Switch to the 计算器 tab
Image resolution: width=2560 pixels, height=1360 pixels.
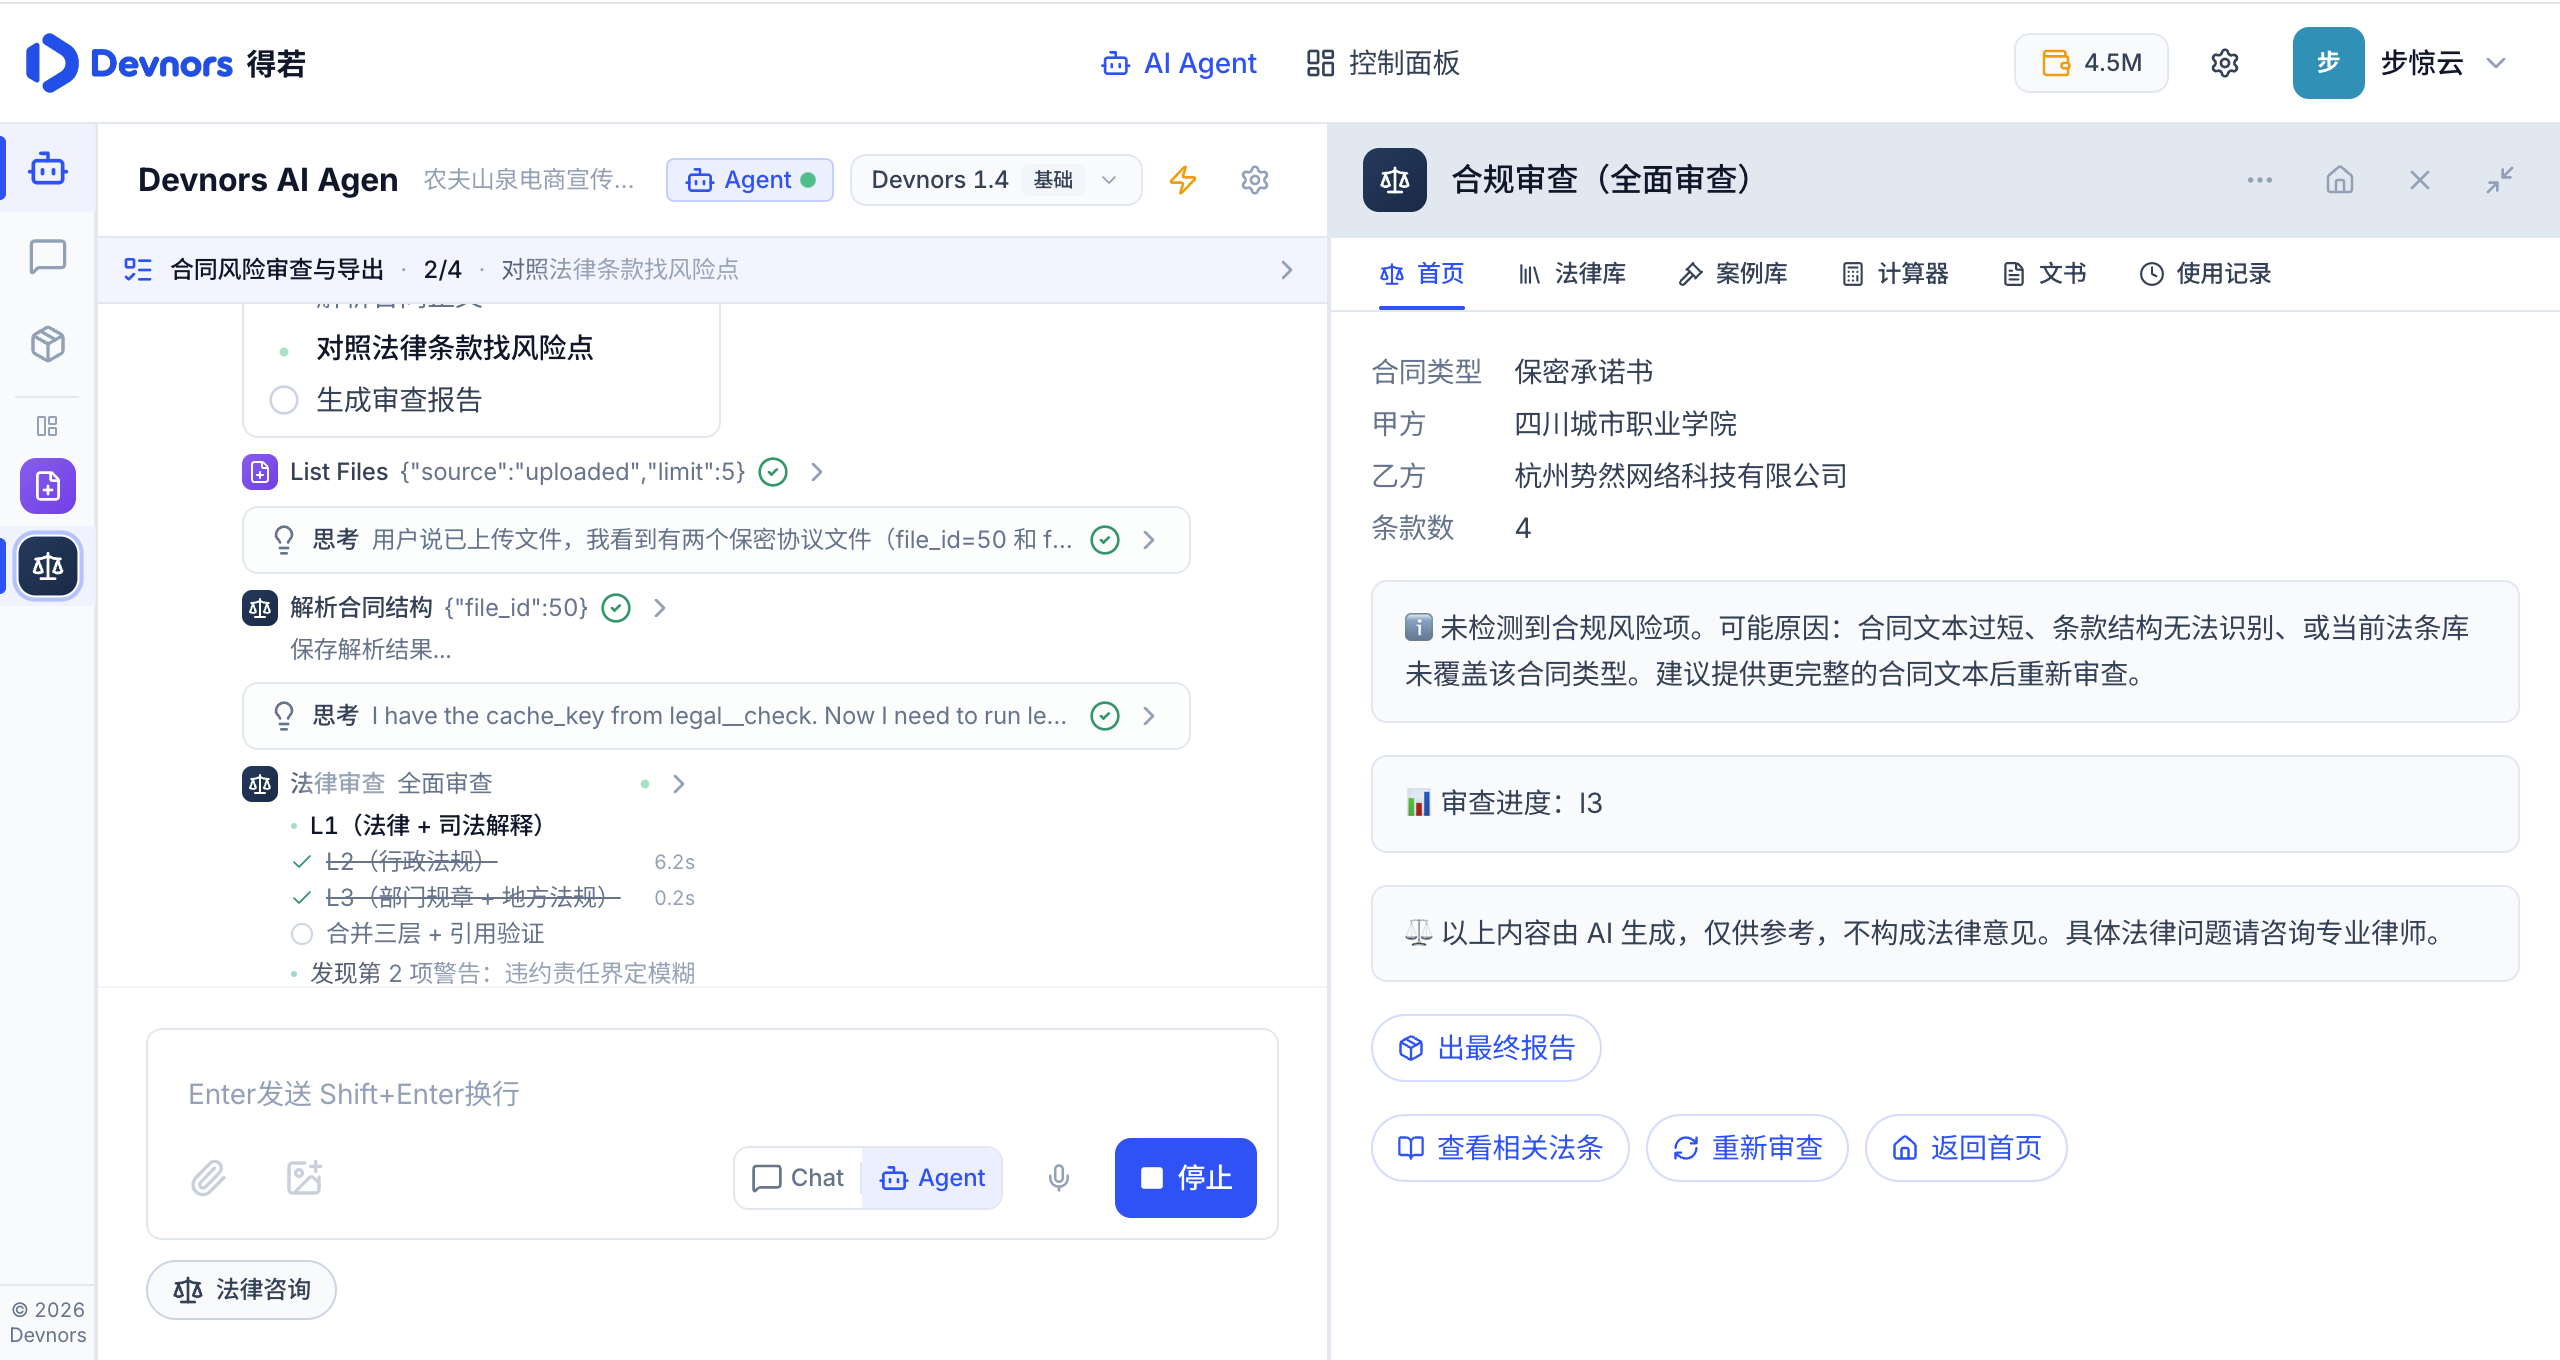click(x=1895, y=274)
